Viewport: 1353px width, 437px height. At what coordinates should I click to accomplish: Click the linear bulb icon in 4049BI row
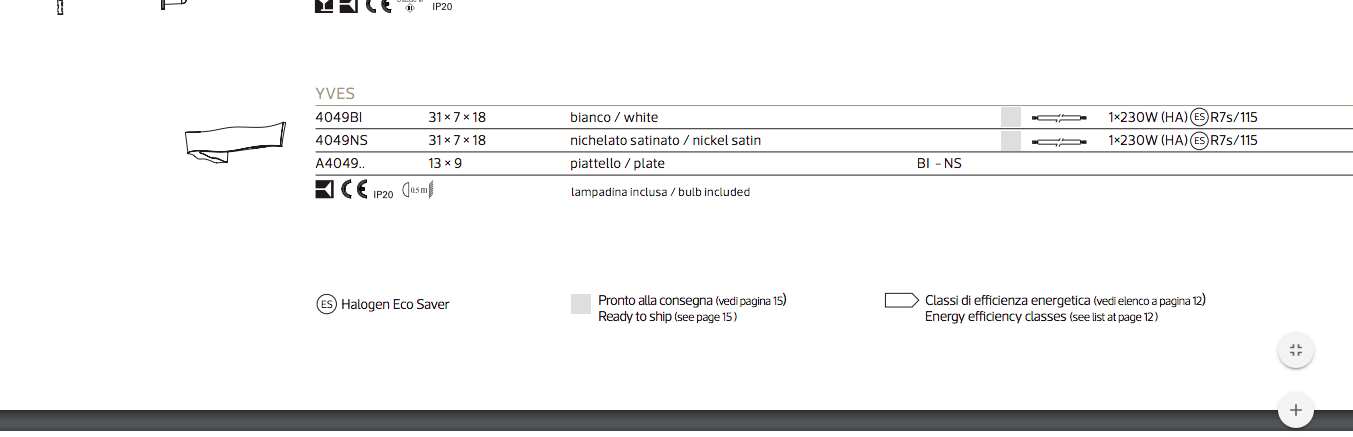(x=1059, y=117)
